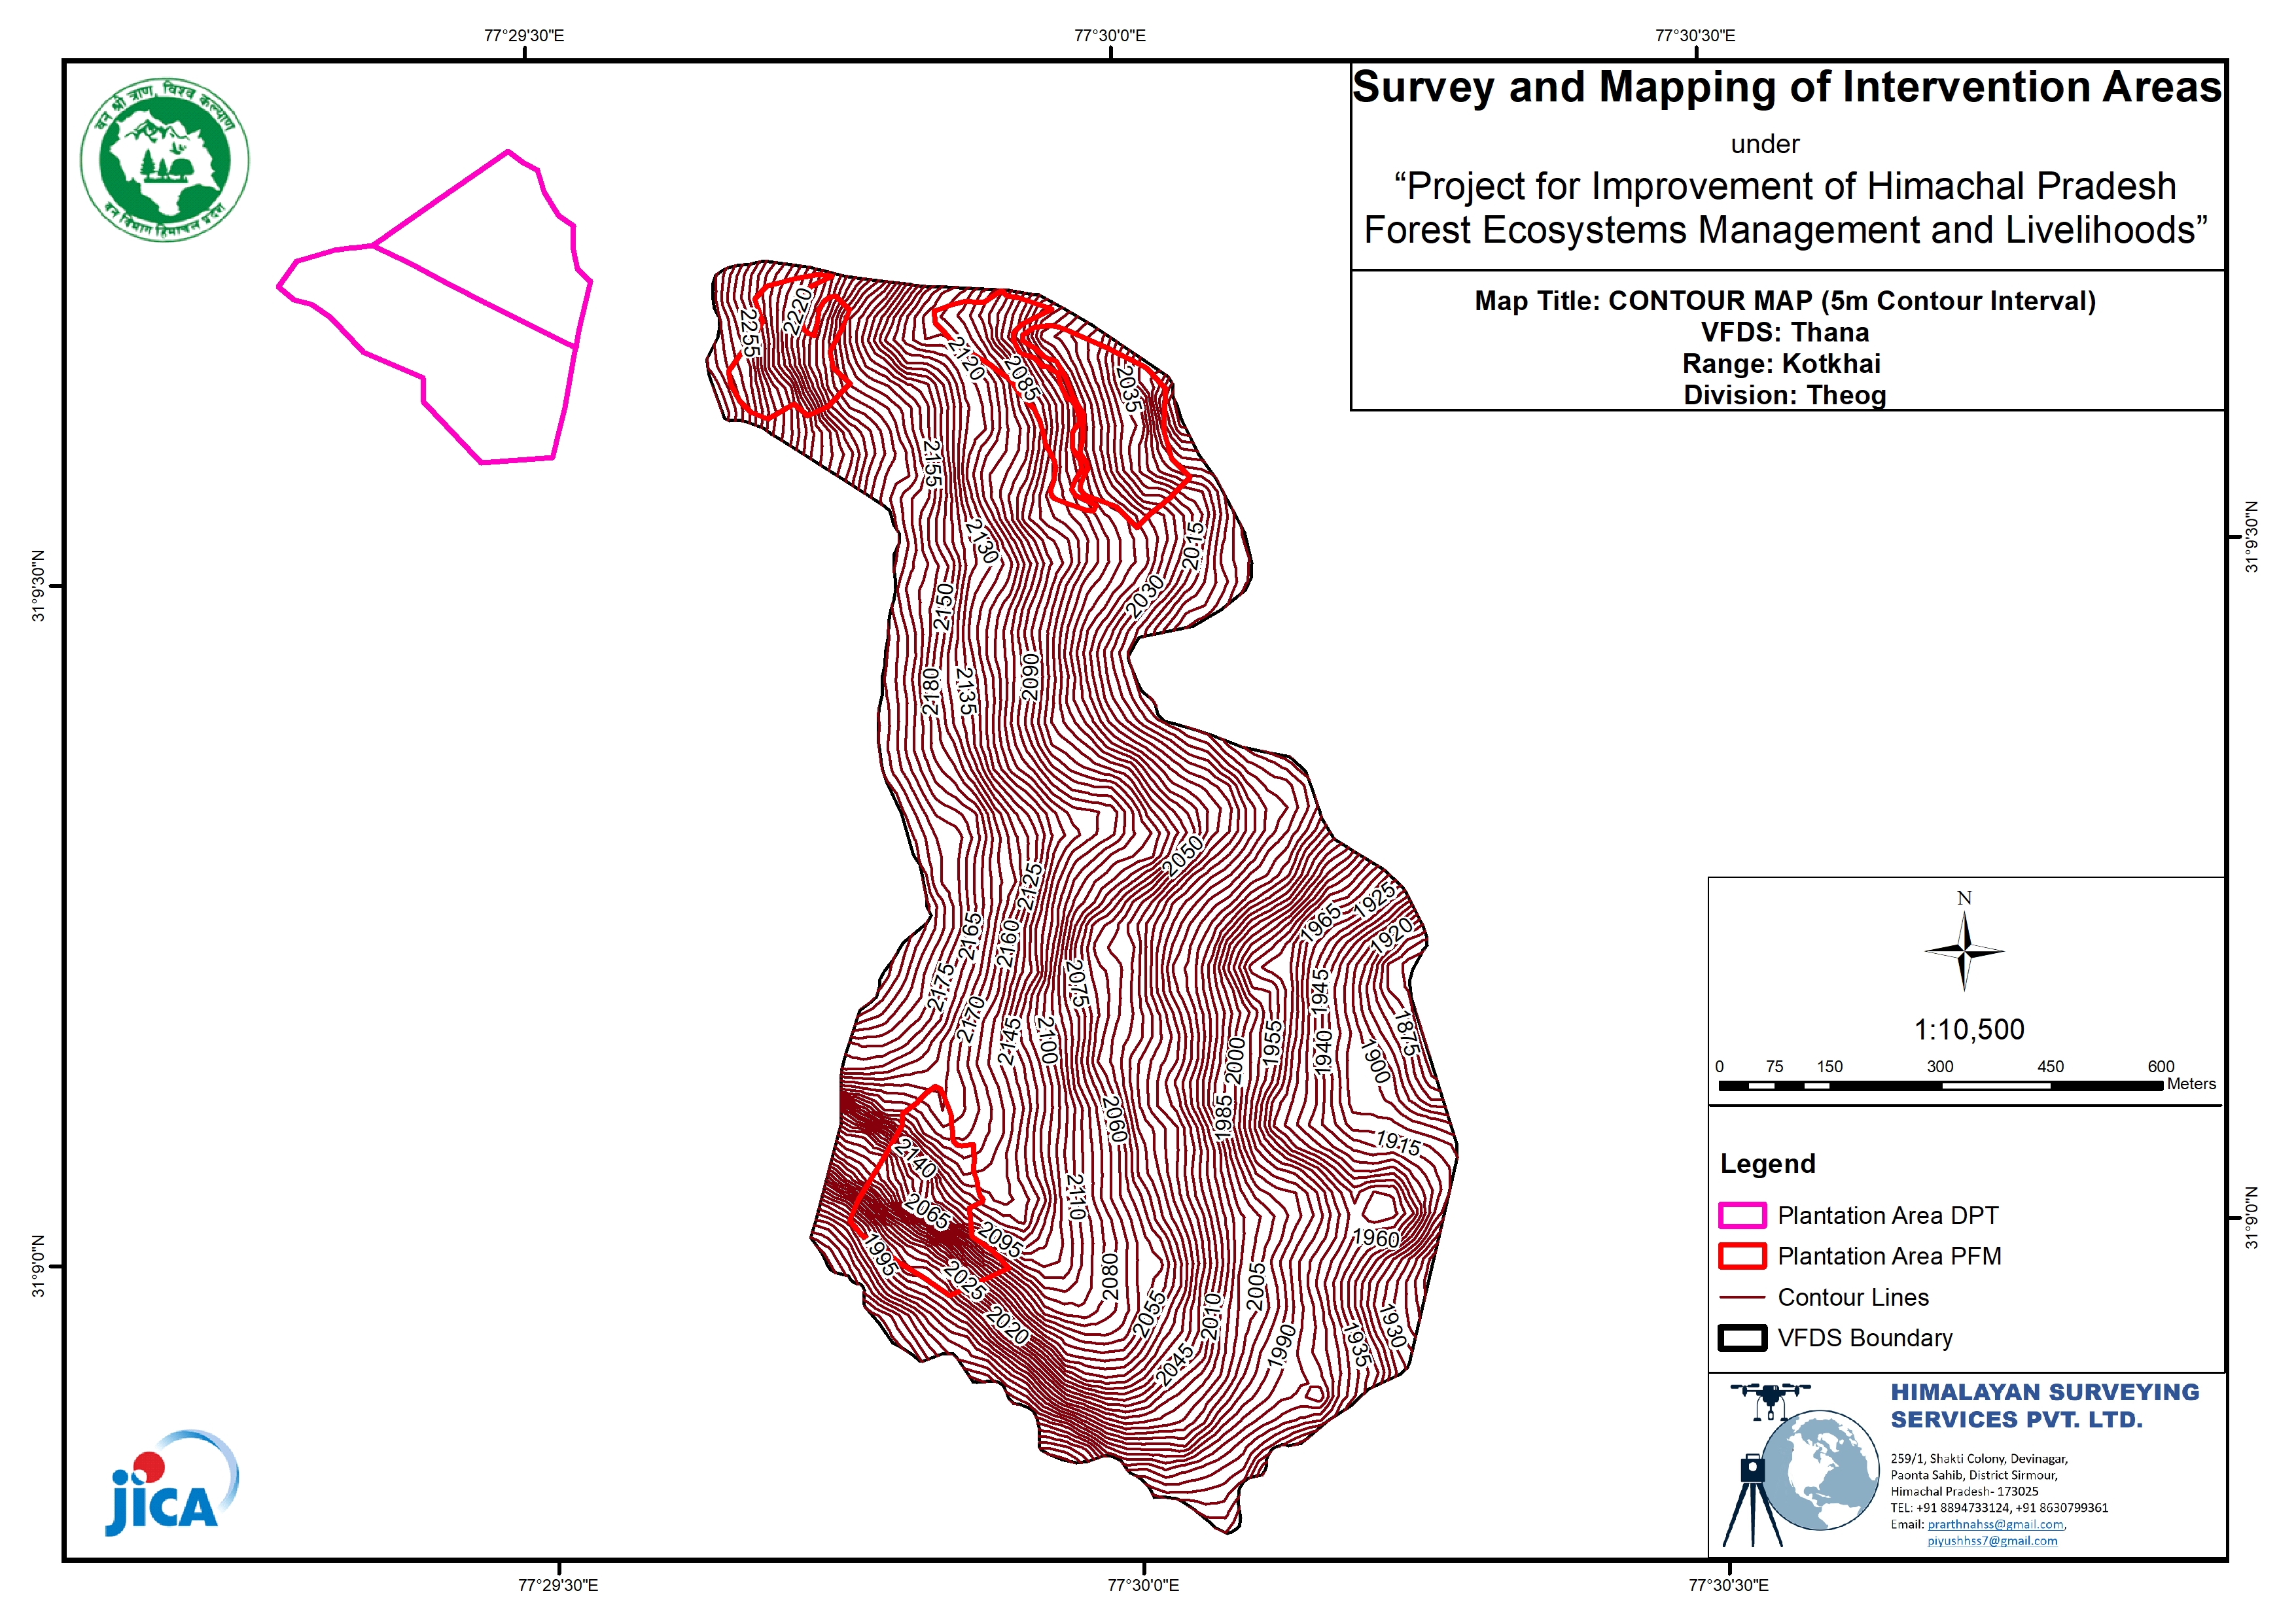Click the 2085 contour label
Screen dimensions: 2296x1623
click(1022, 378)
